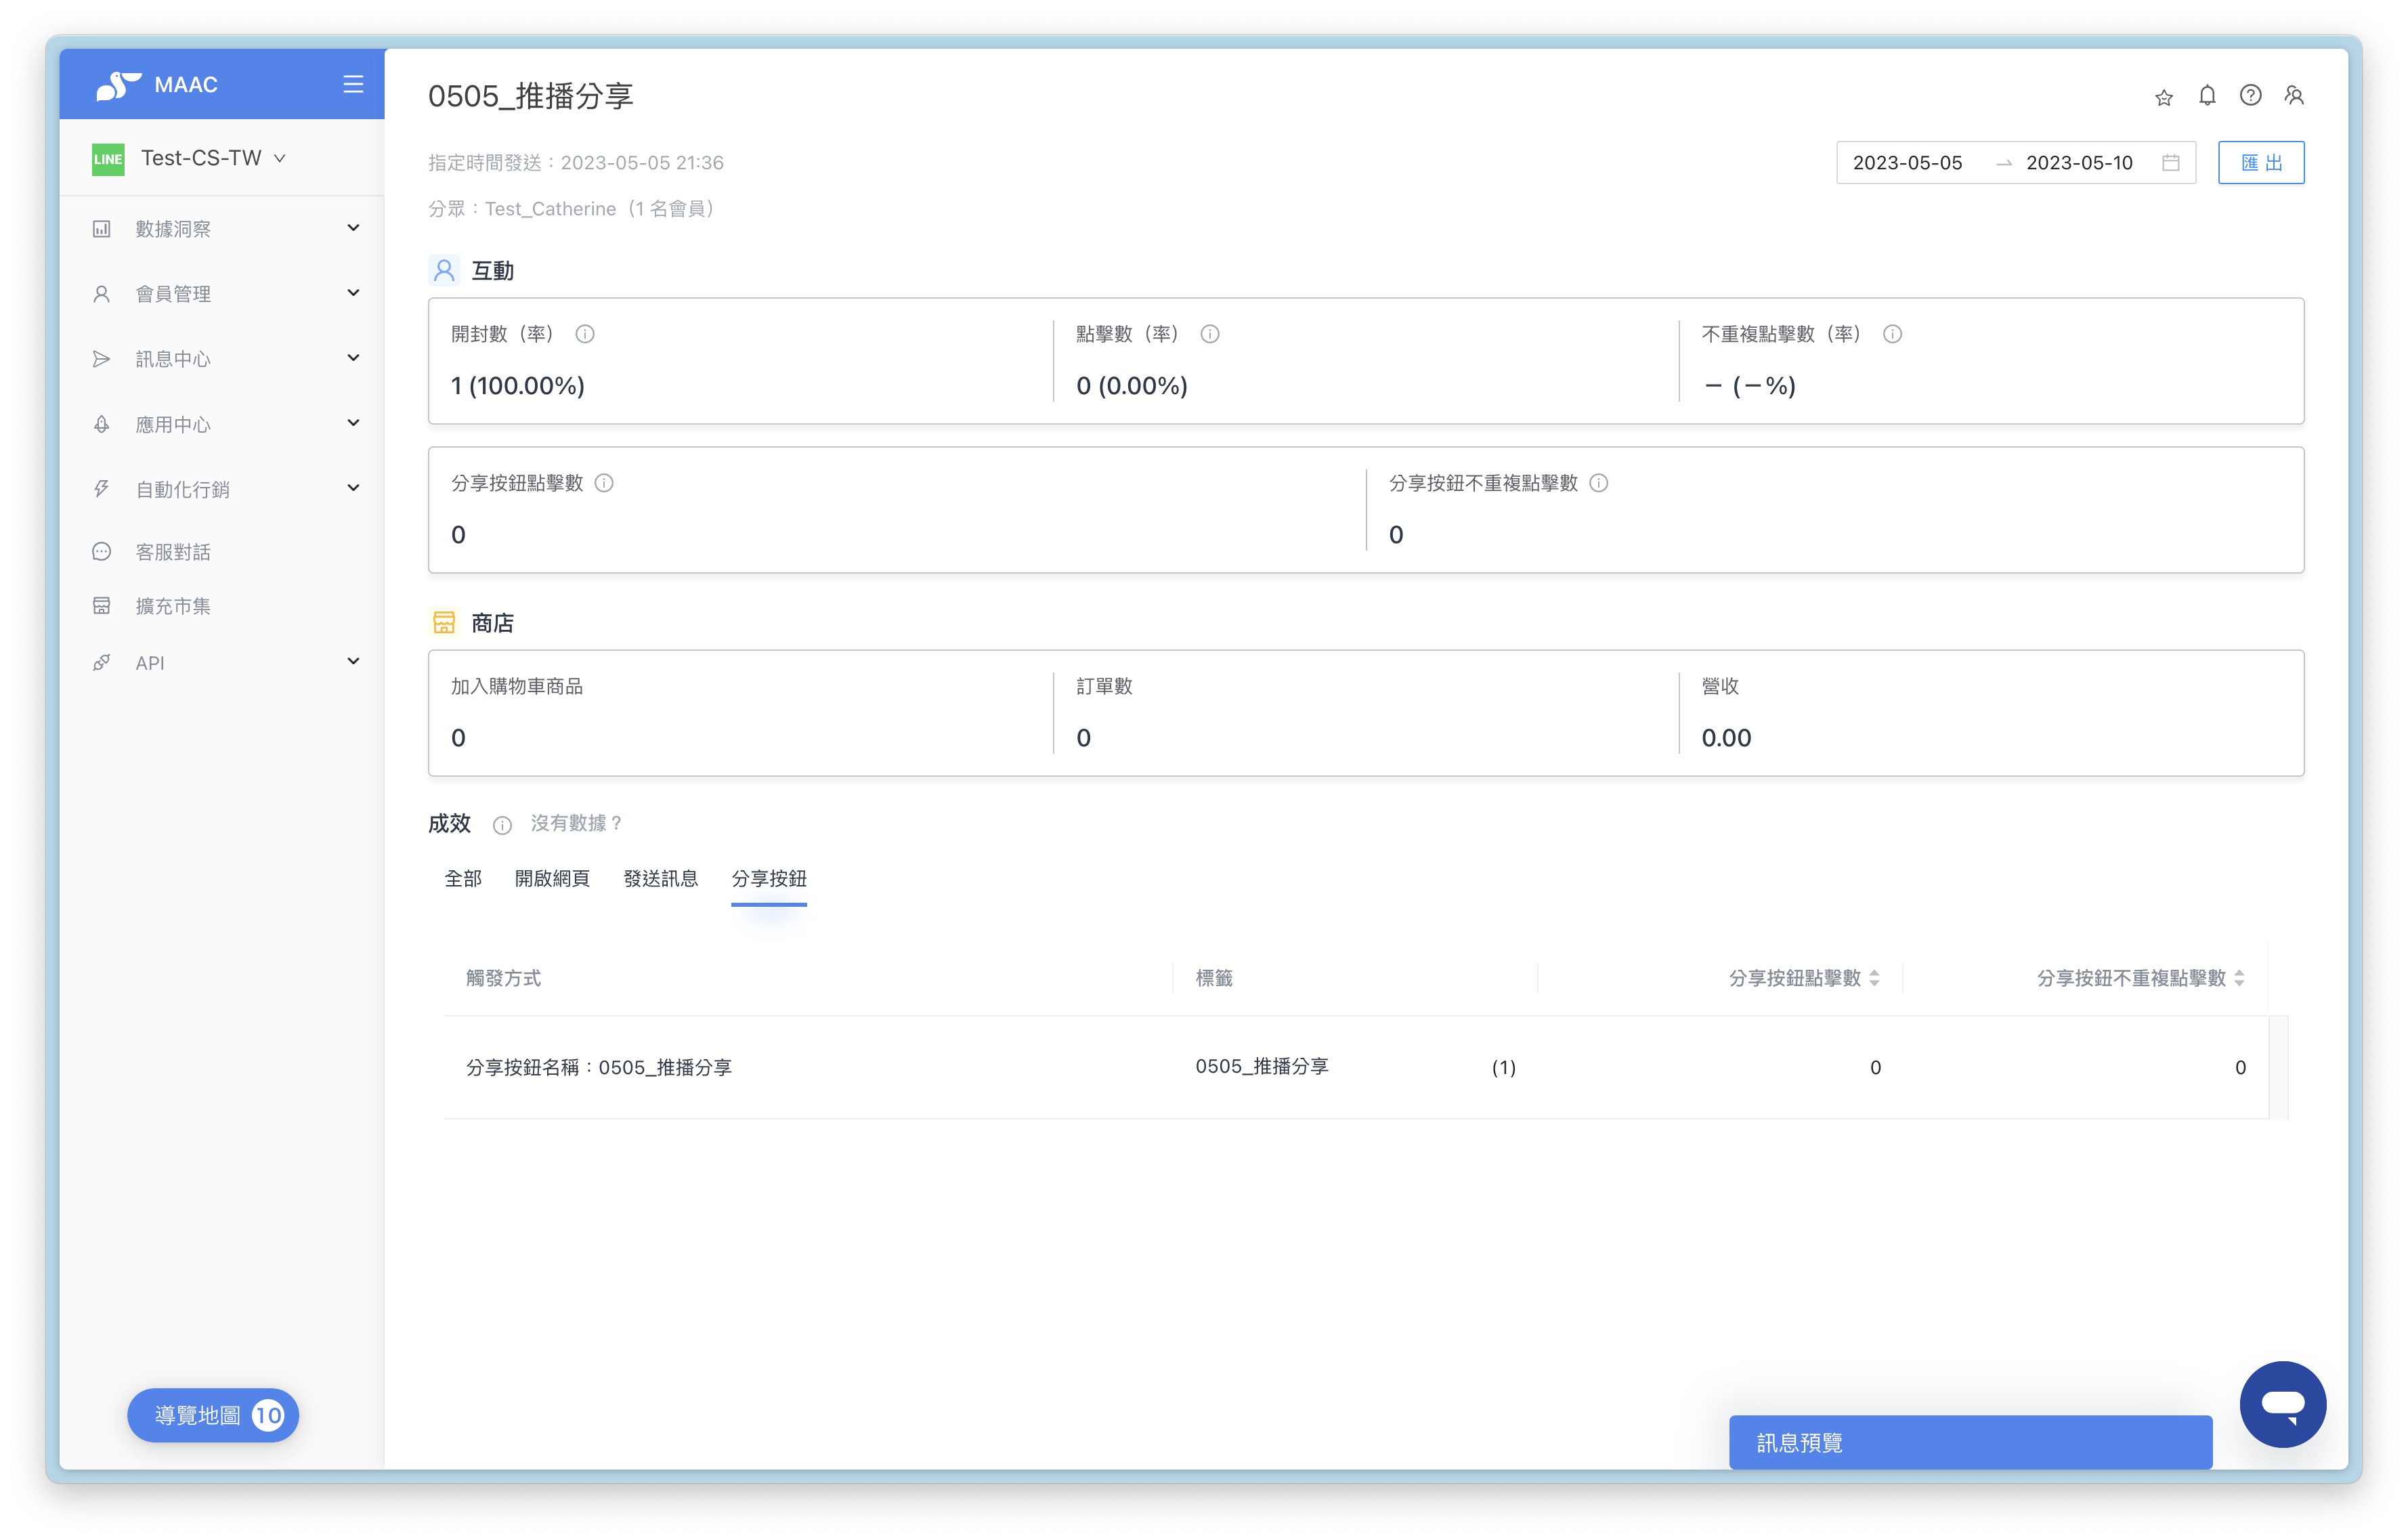Open the date range calendar icon
The width and height of the screenshot is (2408, 1540).
tap(2170, 163)
